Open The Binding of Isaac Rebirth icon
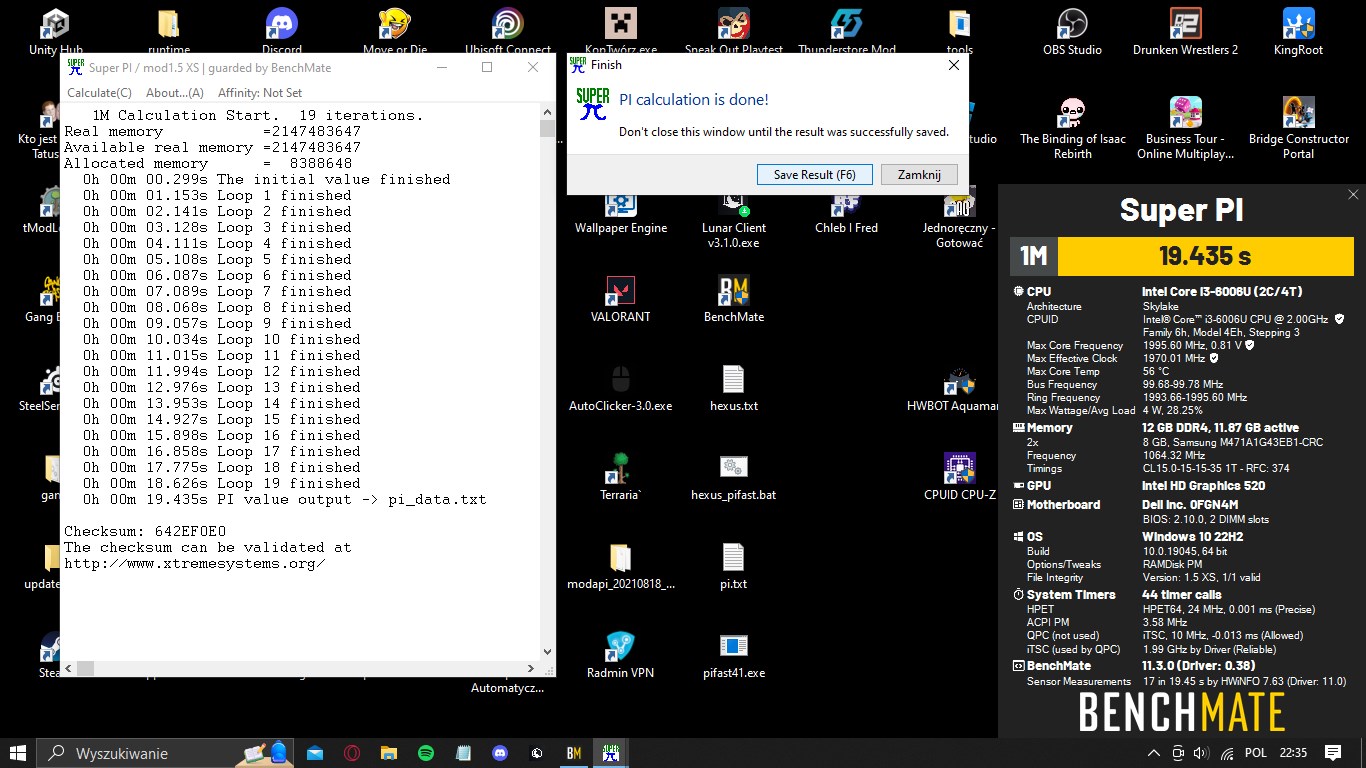The height and width of the screenshot is (768, 1366). 1073,127
